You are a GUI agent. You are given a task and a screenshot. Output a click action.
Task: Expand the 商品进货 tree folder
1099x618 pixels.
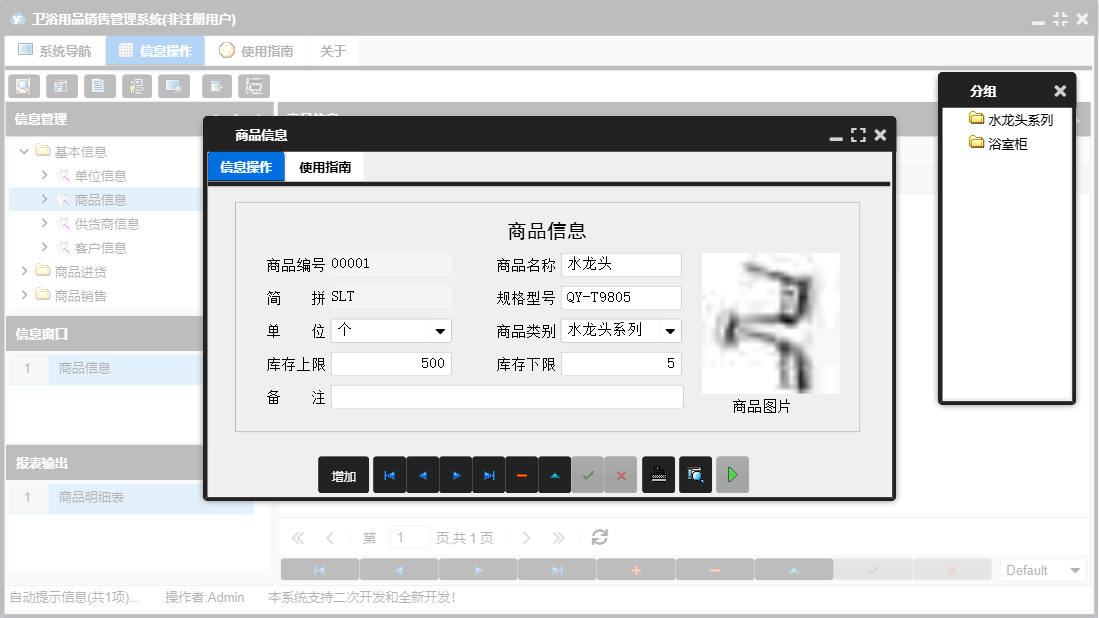coord(27,270)
